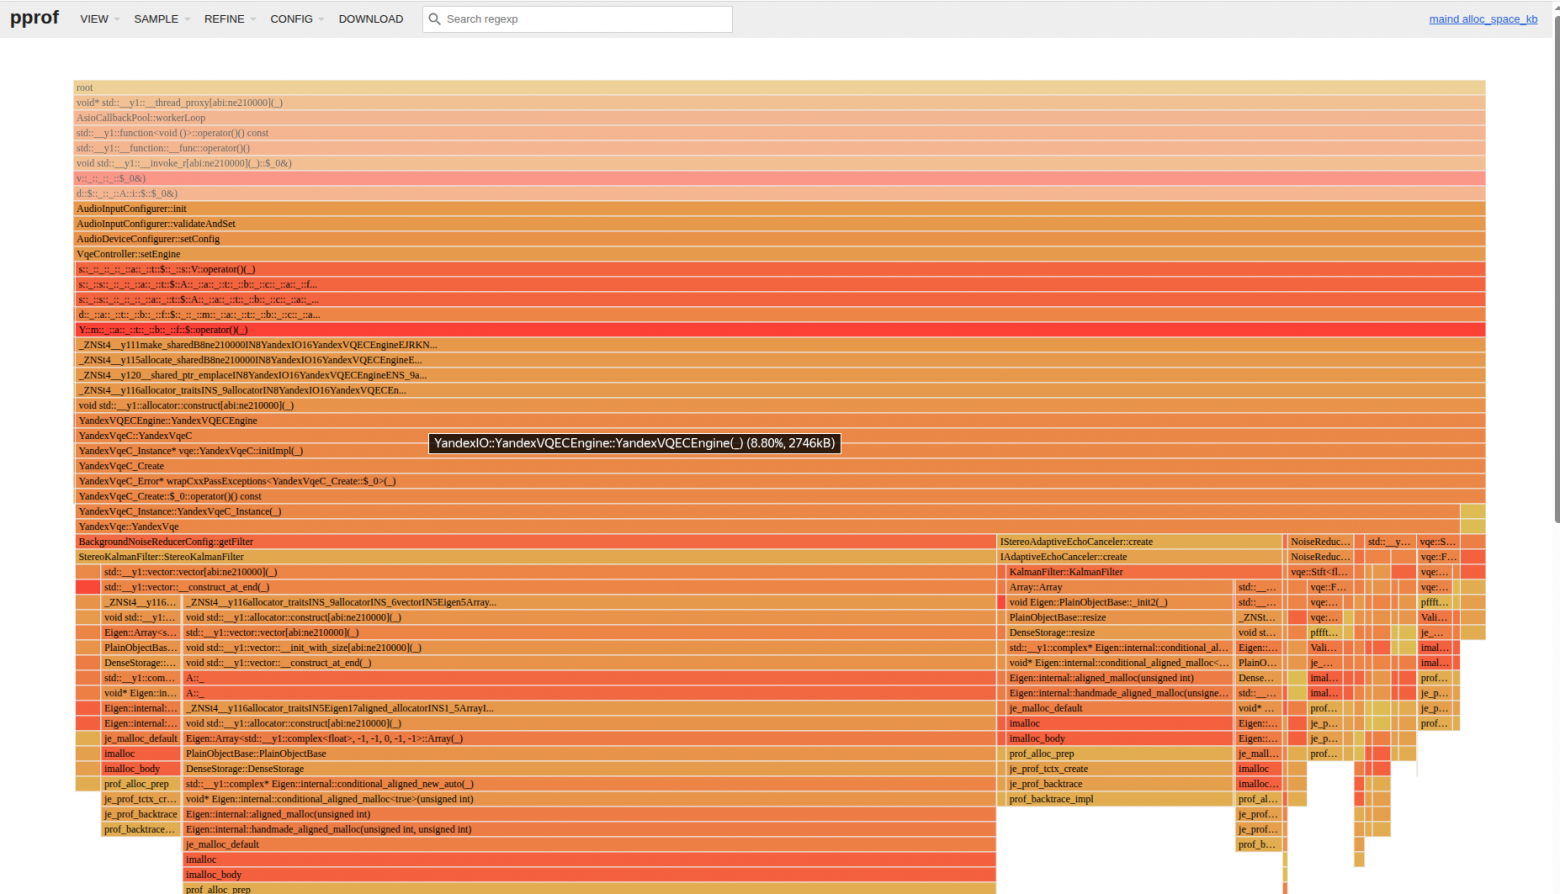Select the Array::Array frame

pyautogui.click(x=1120, y=587)
